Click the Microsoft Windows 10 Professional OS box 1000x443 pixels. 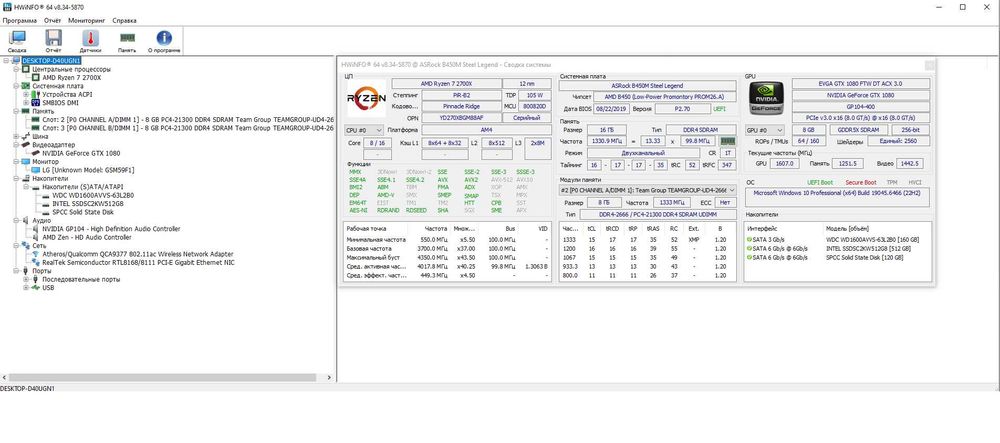pyautogui.click(x=839, y=196)
